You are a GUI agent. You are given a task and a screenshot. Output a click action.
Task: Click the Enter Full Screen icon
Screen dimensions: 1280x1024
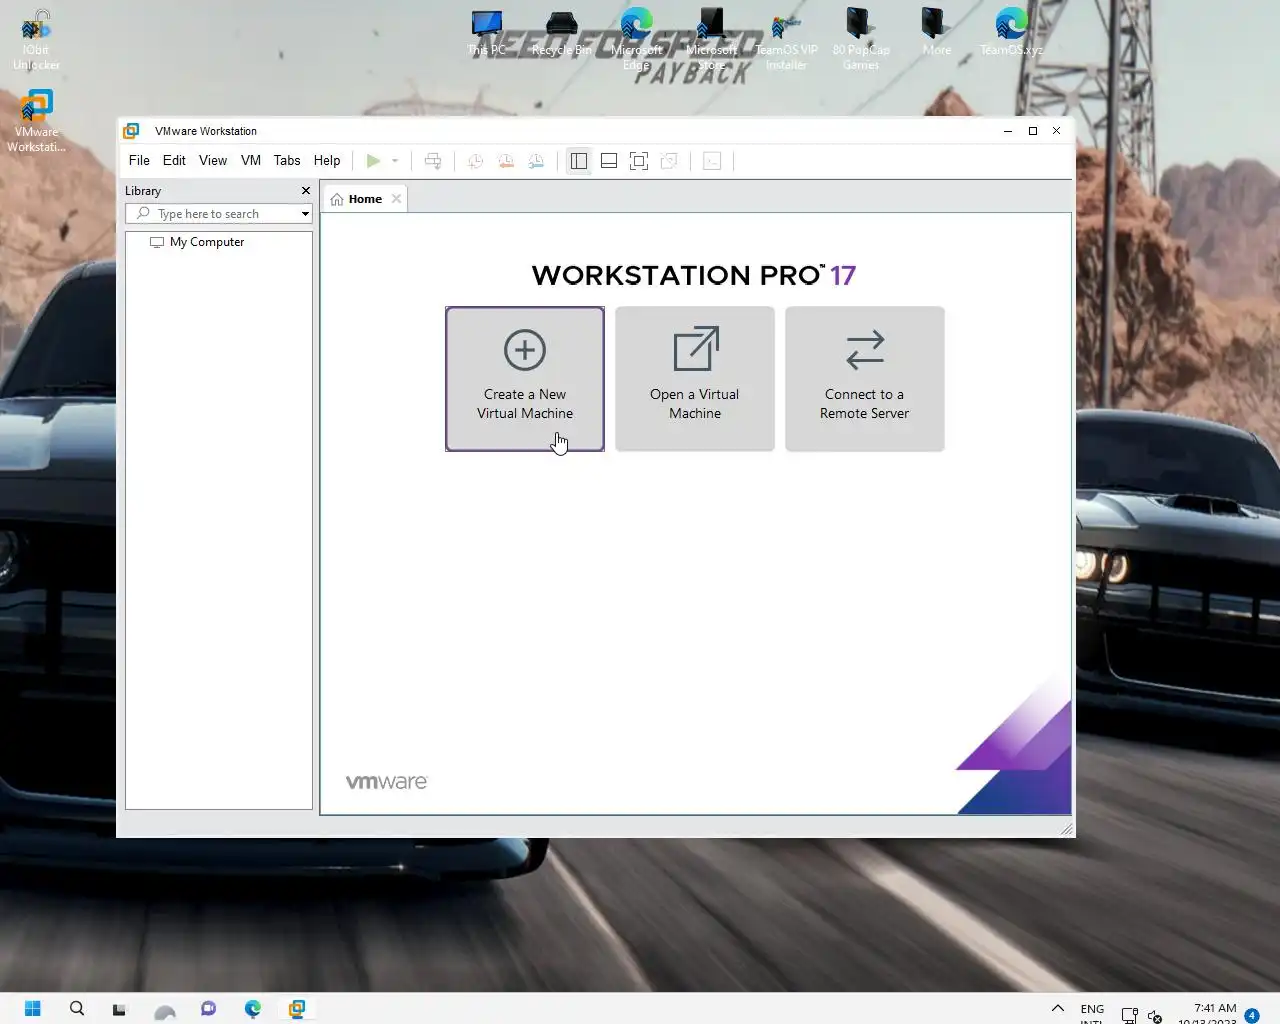(x=639, y=161)
